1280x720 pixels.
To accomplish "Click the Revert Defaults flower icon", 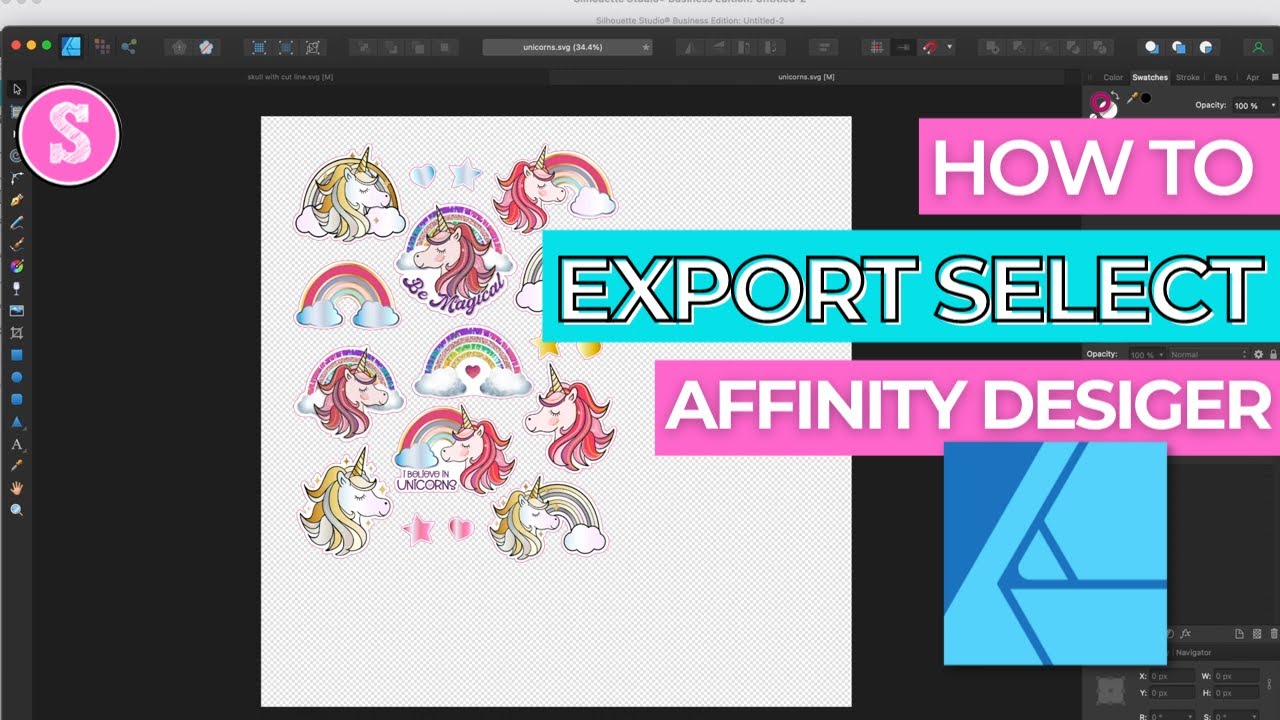I will pos(206,47).
